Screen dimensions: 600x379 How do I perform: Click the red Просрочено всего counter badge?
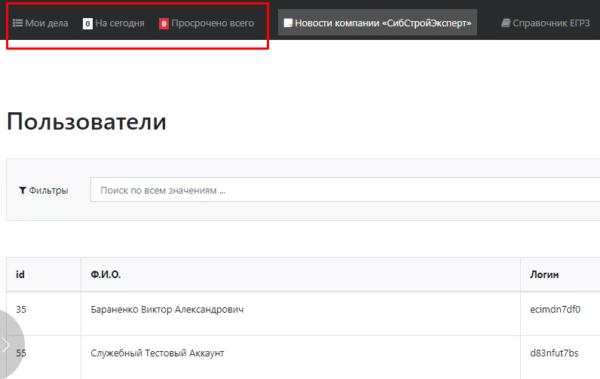(x=164, y=24)
